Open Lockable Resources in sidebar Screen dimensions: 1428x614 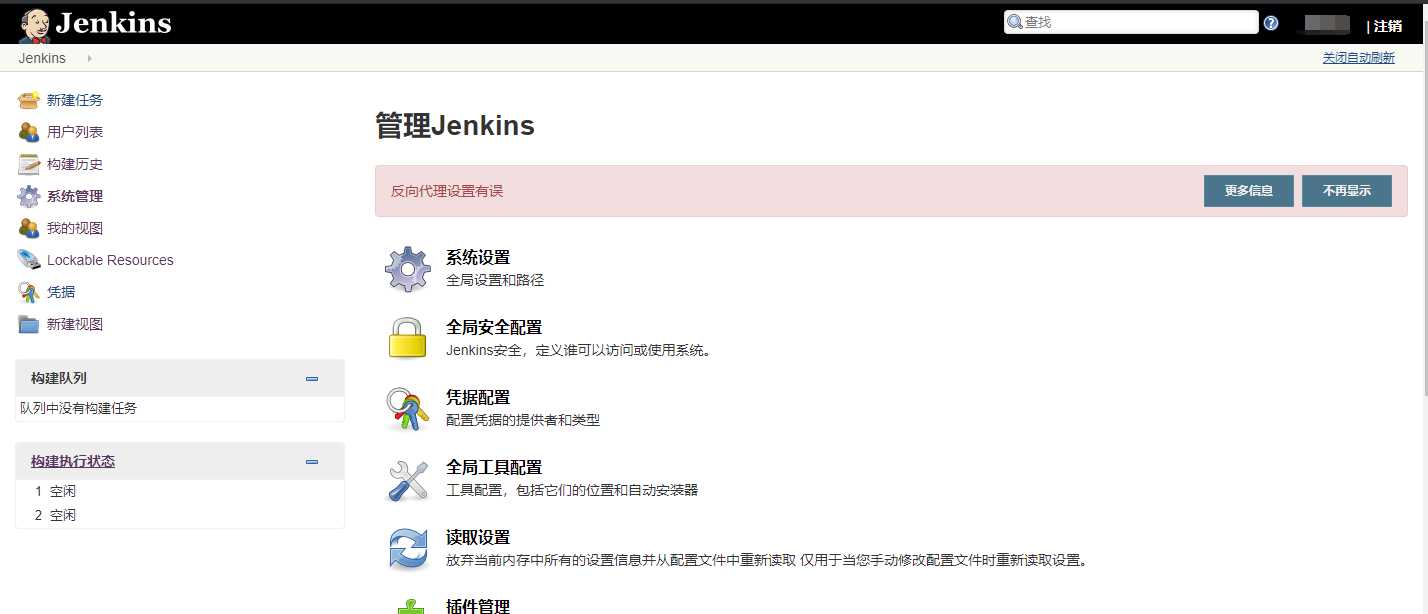click(110, 260)
